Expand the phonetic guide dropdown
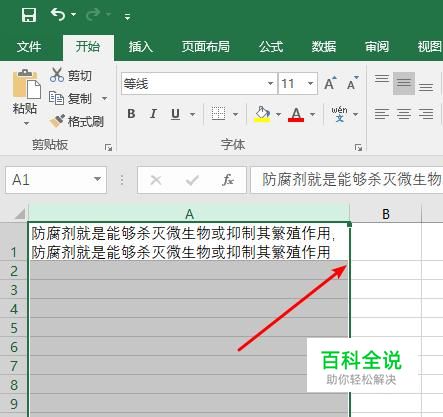The width and height of the screenshot is (443, 417). pyautogui.click(x=355, y=114)
